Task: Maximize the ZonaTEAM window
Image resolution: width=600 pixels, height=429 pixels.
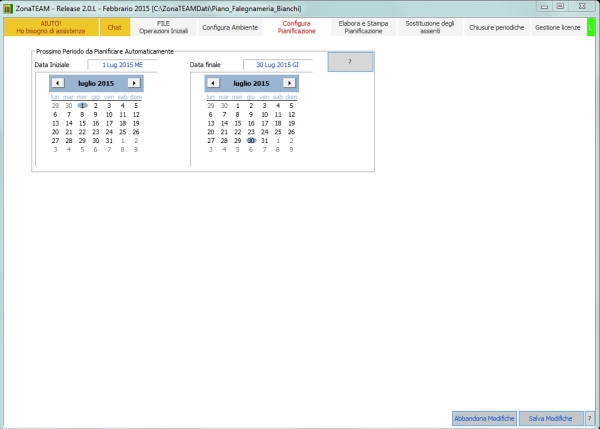Action: (x=560, y=7)
